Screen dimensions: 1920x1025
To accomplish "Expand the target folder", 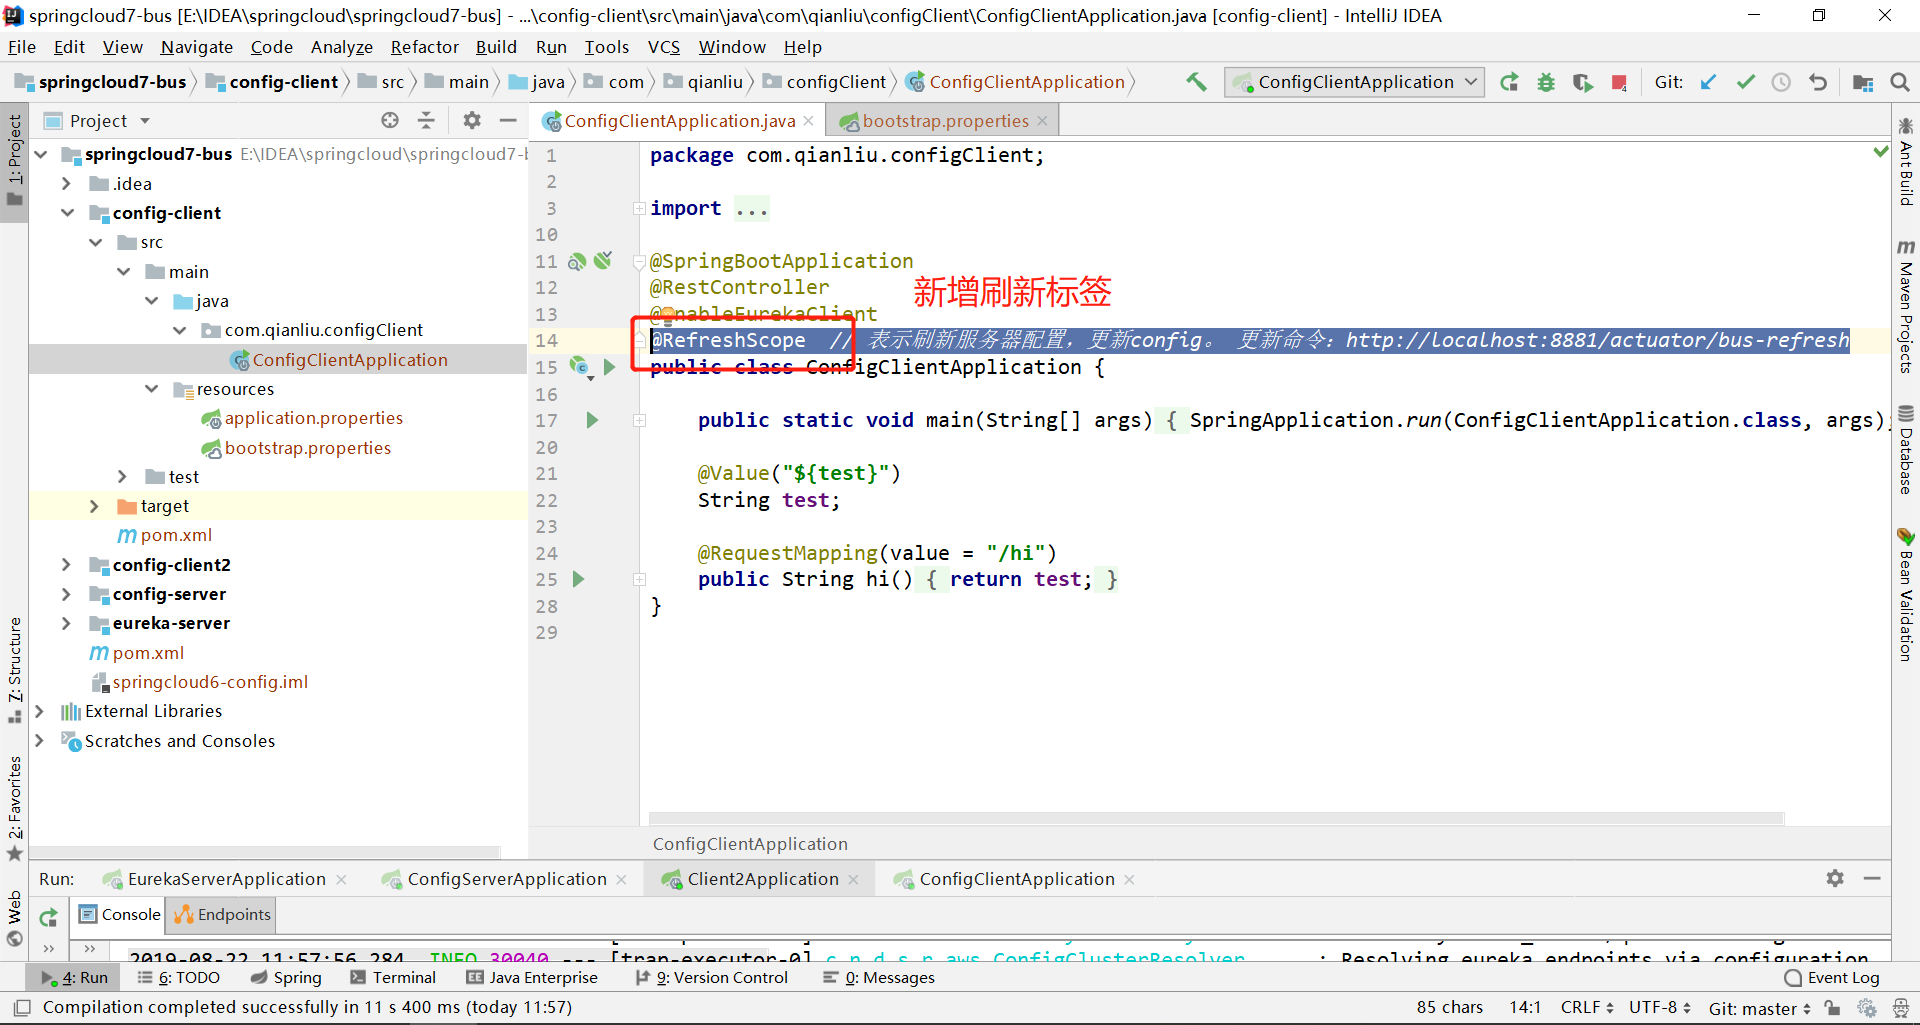I will (x=94, y=506).
